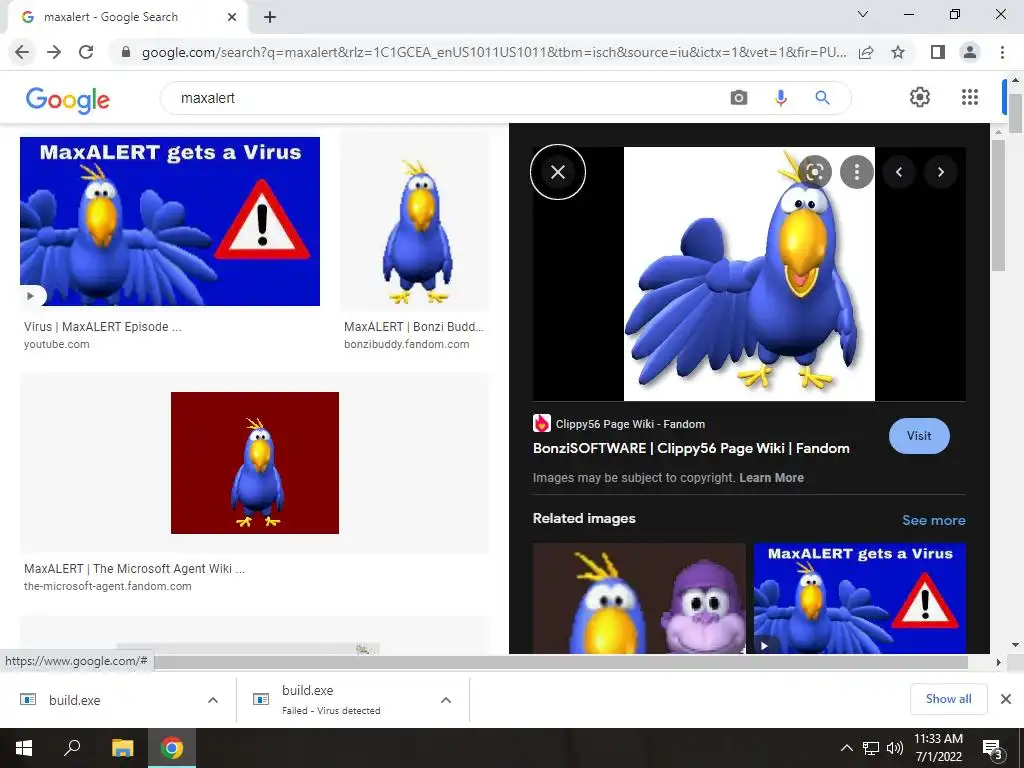Click Chrome icon in taskbar
The height and width of the screenshot is (768, 1024).
point(172,748)
